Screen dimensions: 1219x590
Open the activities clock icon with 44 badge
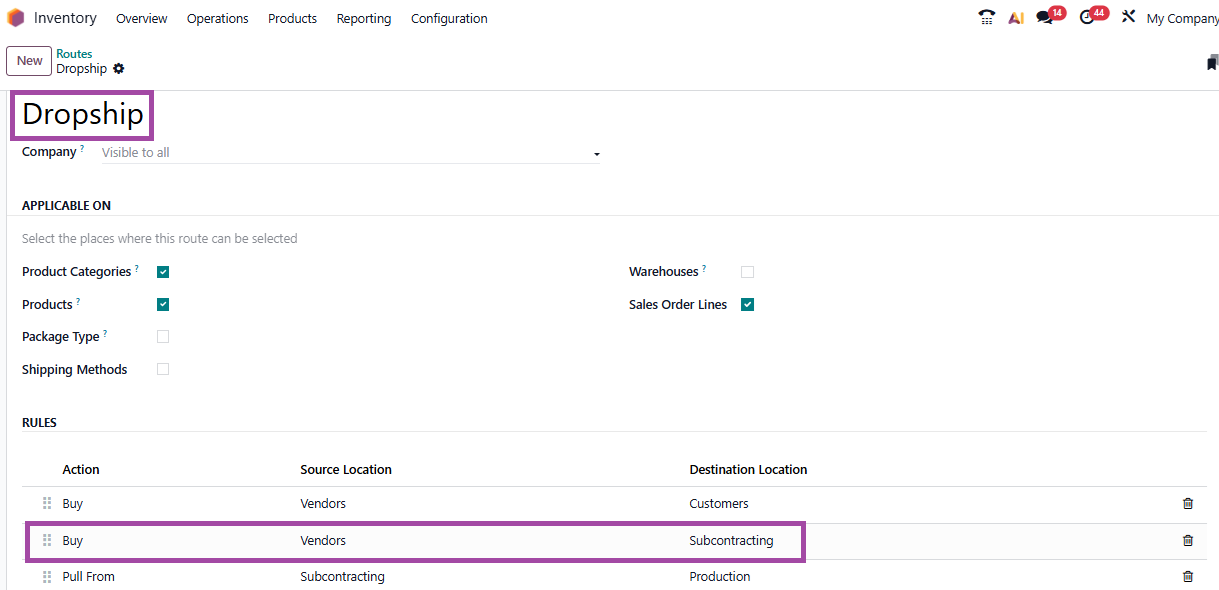pos(1088,18)
